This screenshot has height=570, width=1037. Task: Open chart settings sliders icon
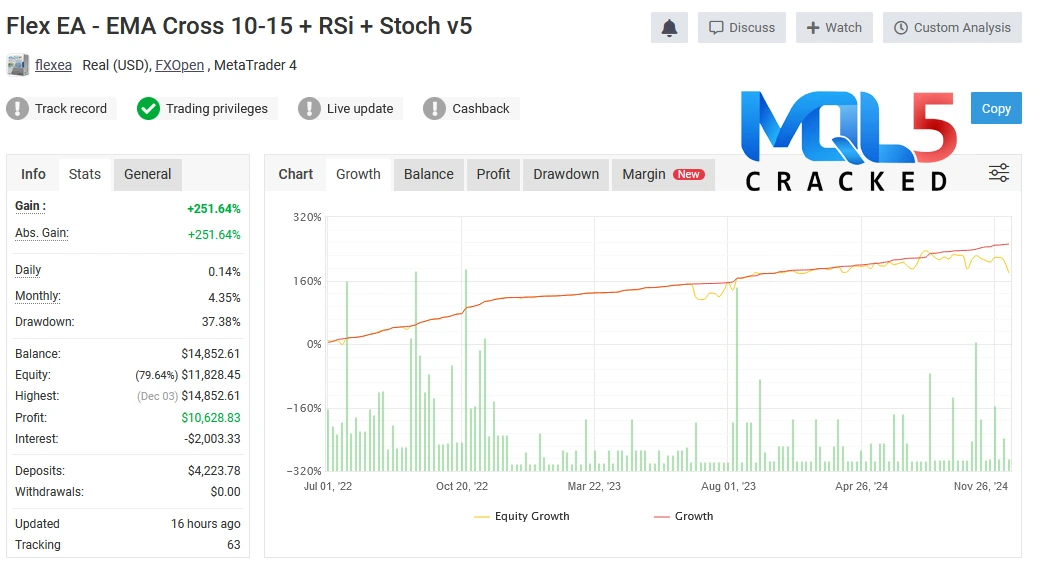tap(999, 173)
